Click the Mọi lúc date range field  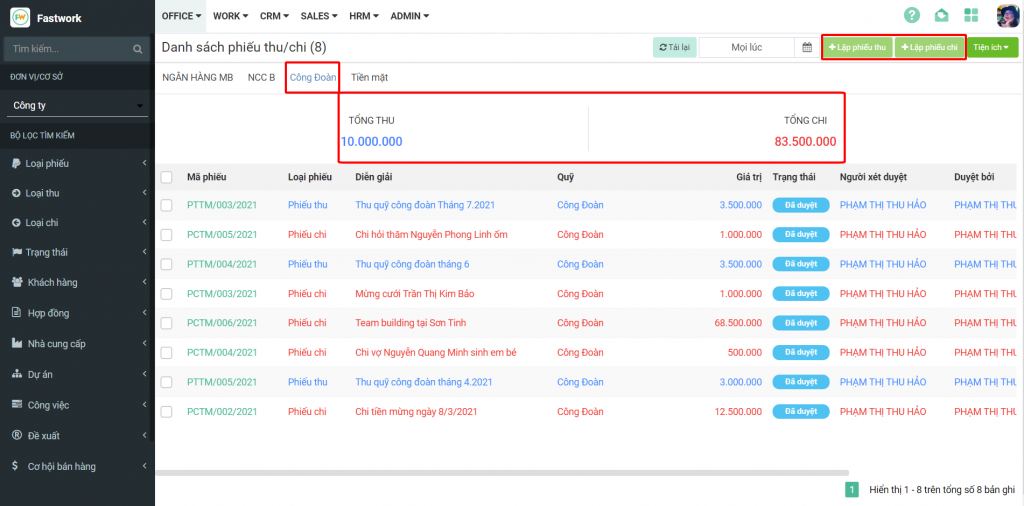[x=746, y=47]
